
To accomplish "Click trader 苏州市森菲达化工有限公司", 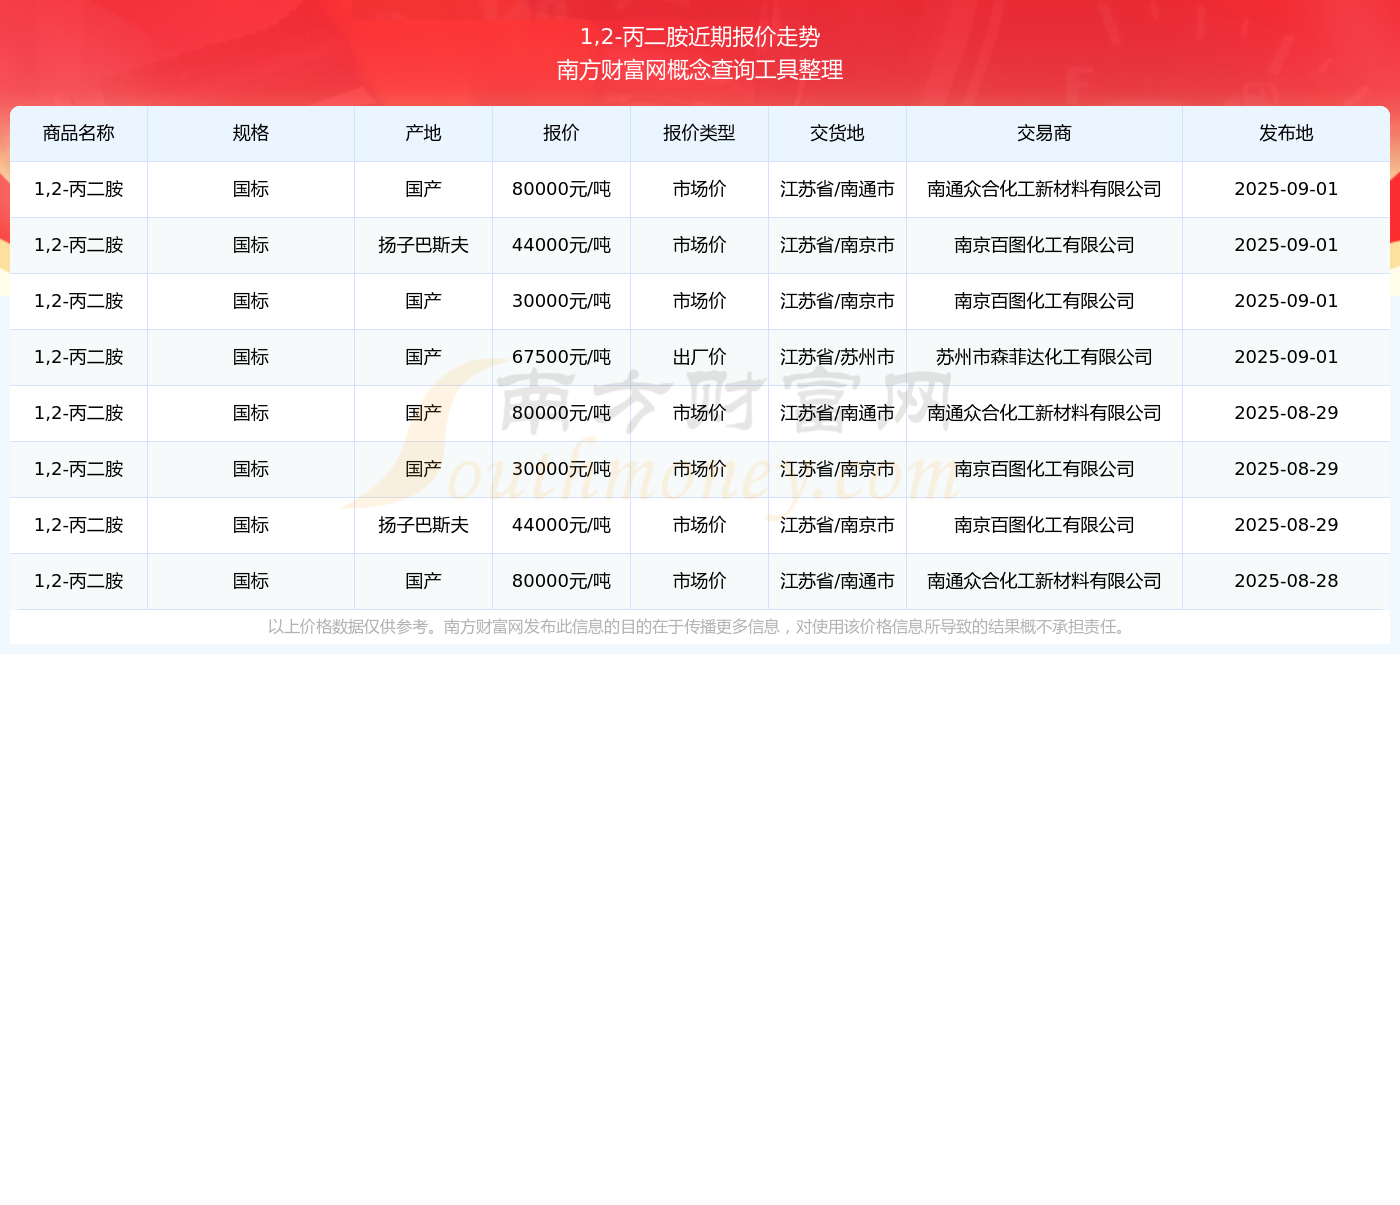I will tap(1045, 357).
